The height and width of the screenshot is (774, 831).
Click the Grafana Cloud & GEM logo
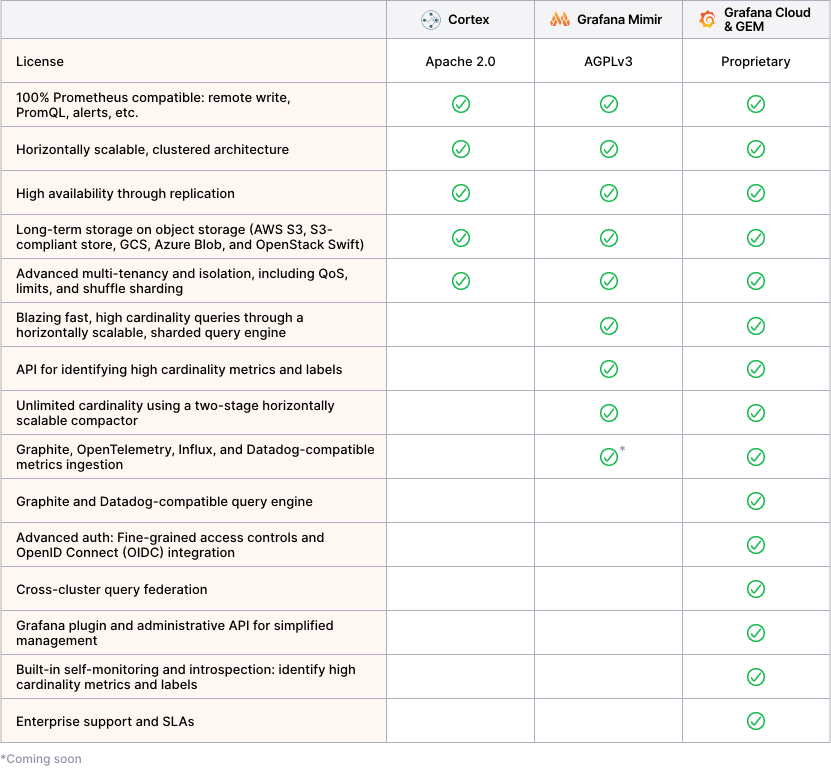(707, 20)
